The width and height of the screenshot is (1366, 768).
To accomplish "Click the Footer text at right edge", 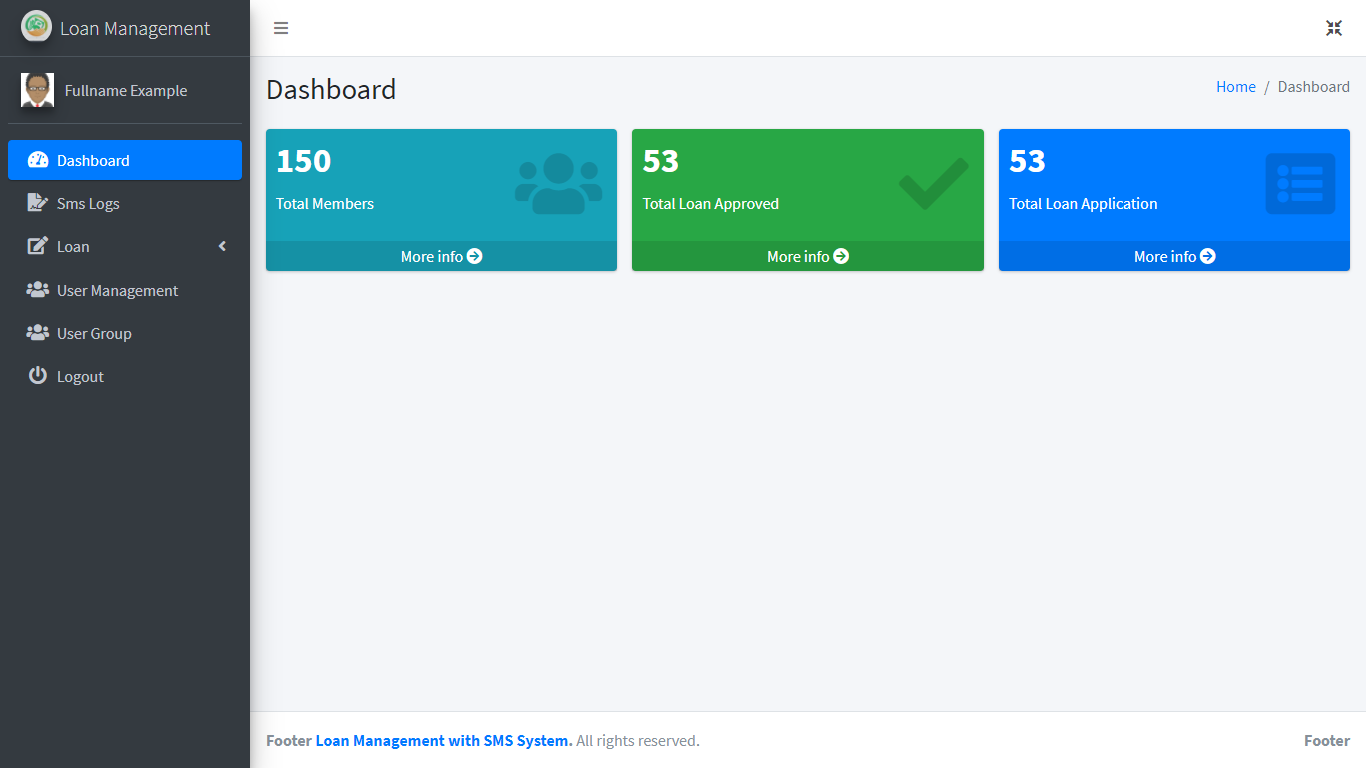I will point(1327,741).
